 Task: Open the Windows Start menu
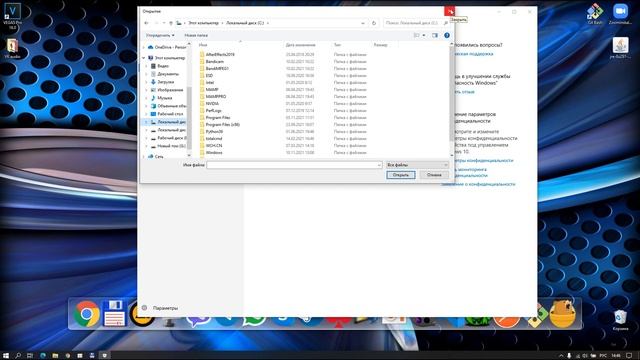tap(6, 356)
